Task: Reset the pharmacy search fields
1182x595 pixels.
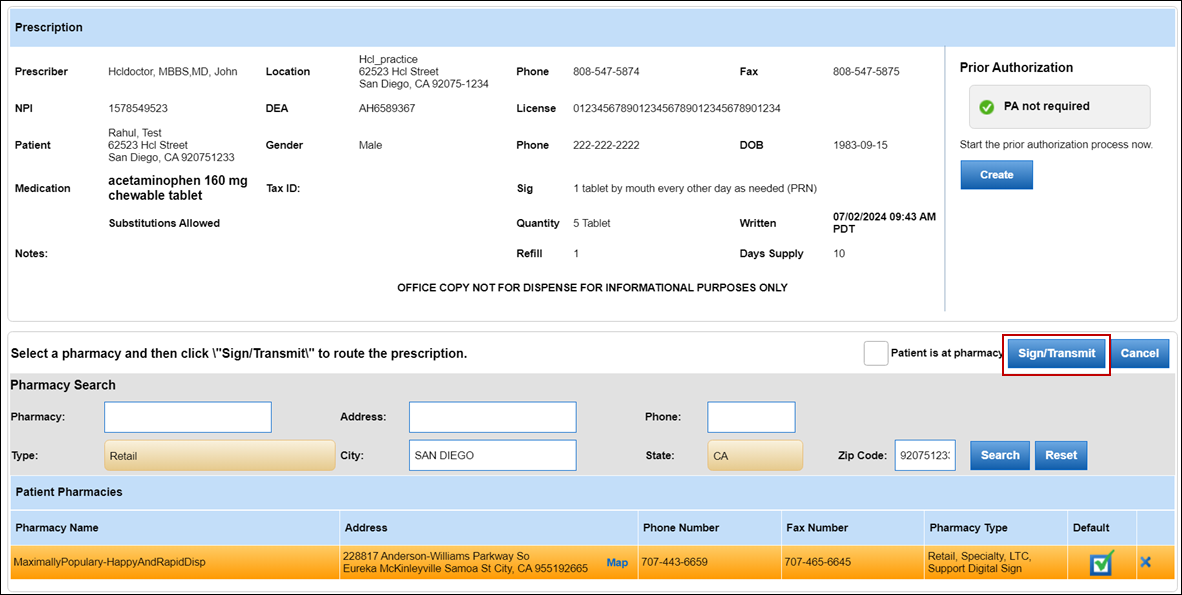Action: (x=1060, y=455)
